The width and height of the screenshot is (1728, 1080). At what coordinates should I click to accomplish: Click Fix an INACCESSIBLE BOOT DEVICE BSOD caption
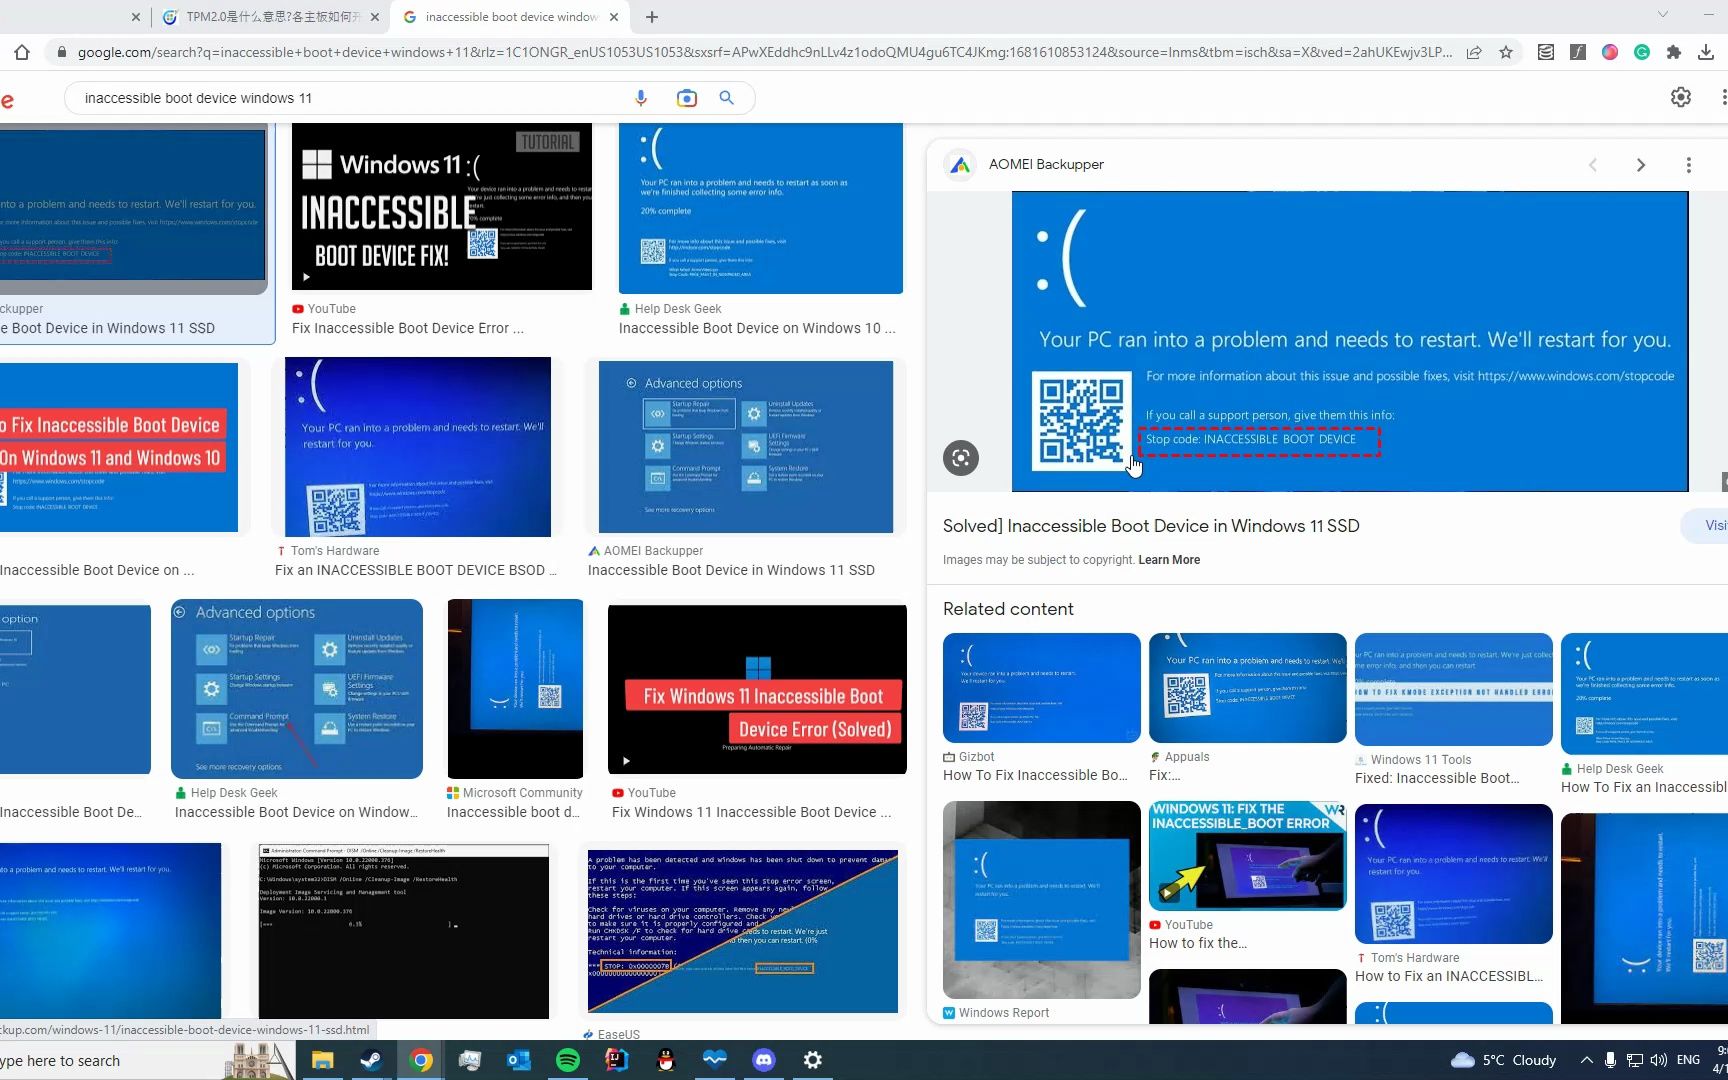pos(415,570)
